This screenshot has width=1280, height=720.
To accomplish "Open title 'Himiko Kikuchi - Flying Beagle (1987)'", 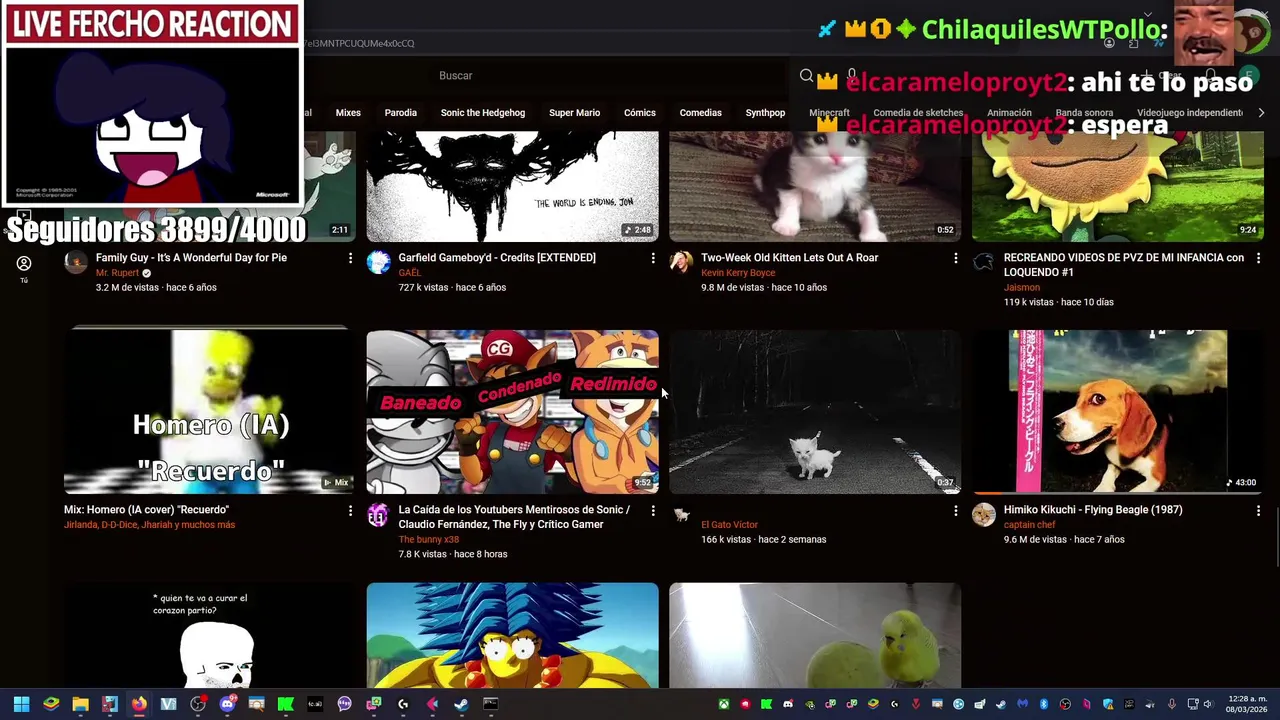I will pyautogui.click(x=1093, y=510).
